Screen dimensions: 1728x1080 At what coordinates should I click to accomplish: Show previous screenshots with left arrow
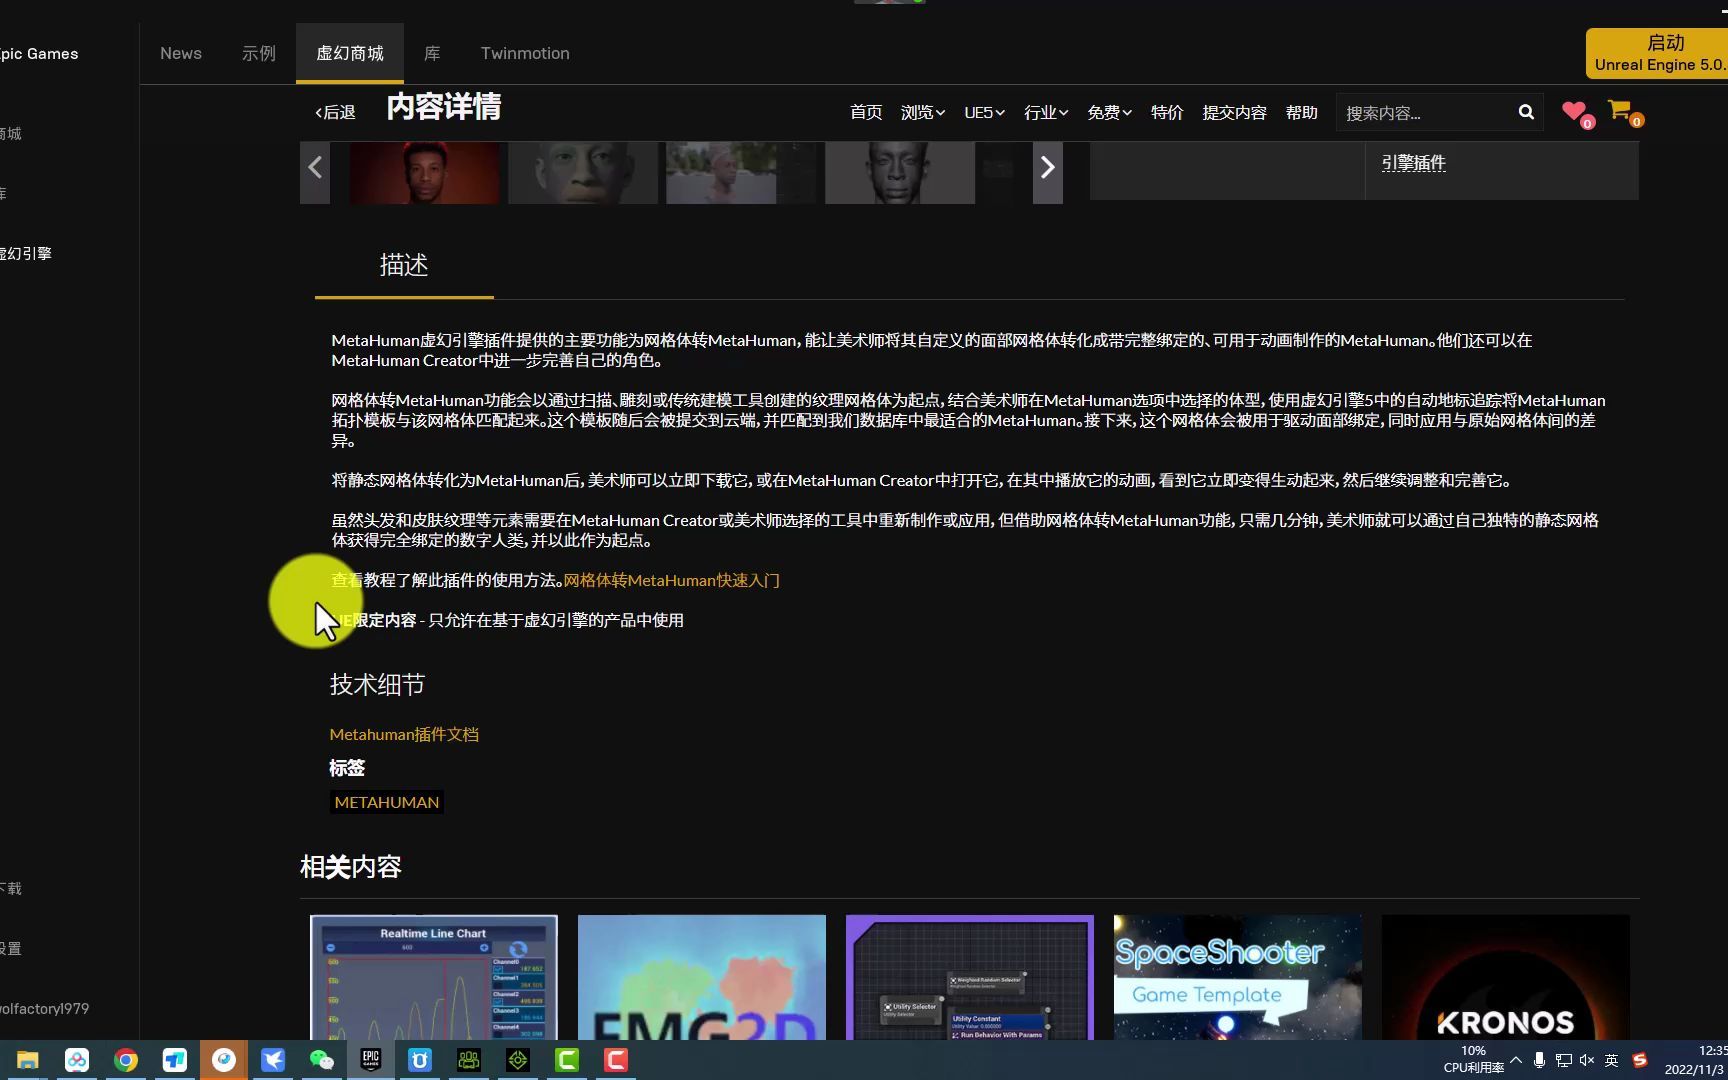click(315, 168)
